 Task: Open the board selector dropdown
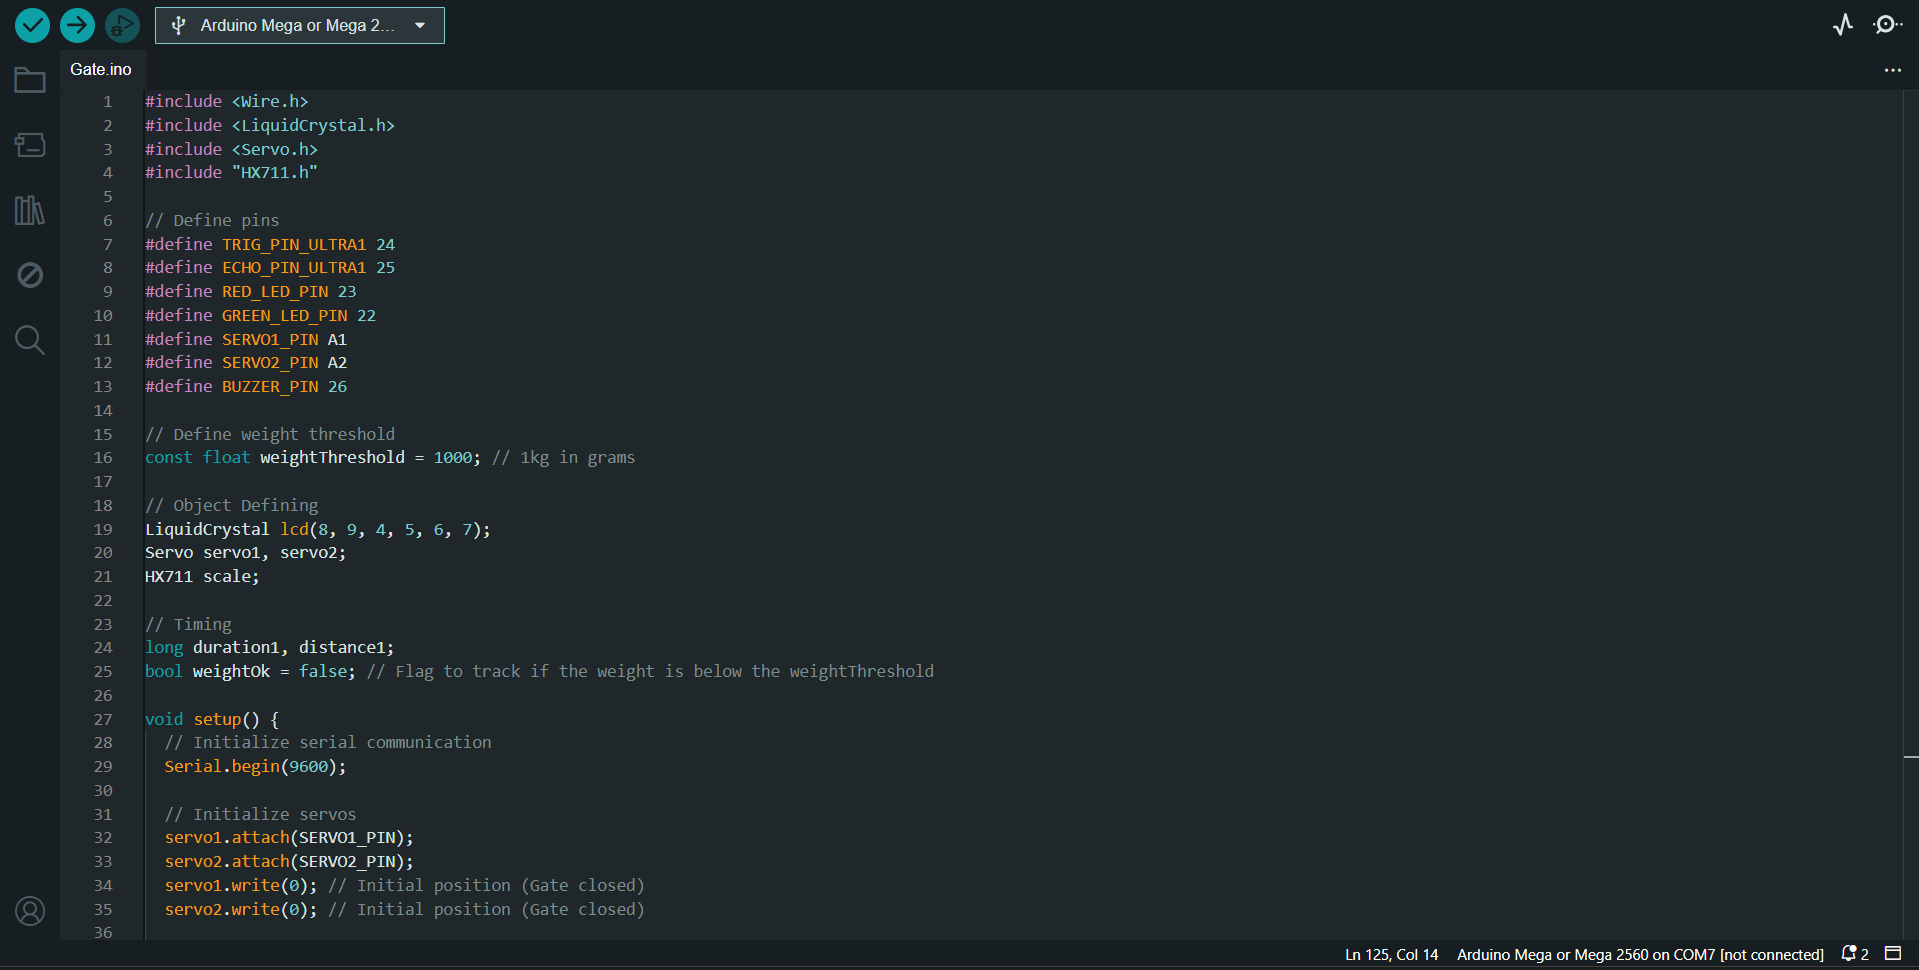(x=300, y=25)
